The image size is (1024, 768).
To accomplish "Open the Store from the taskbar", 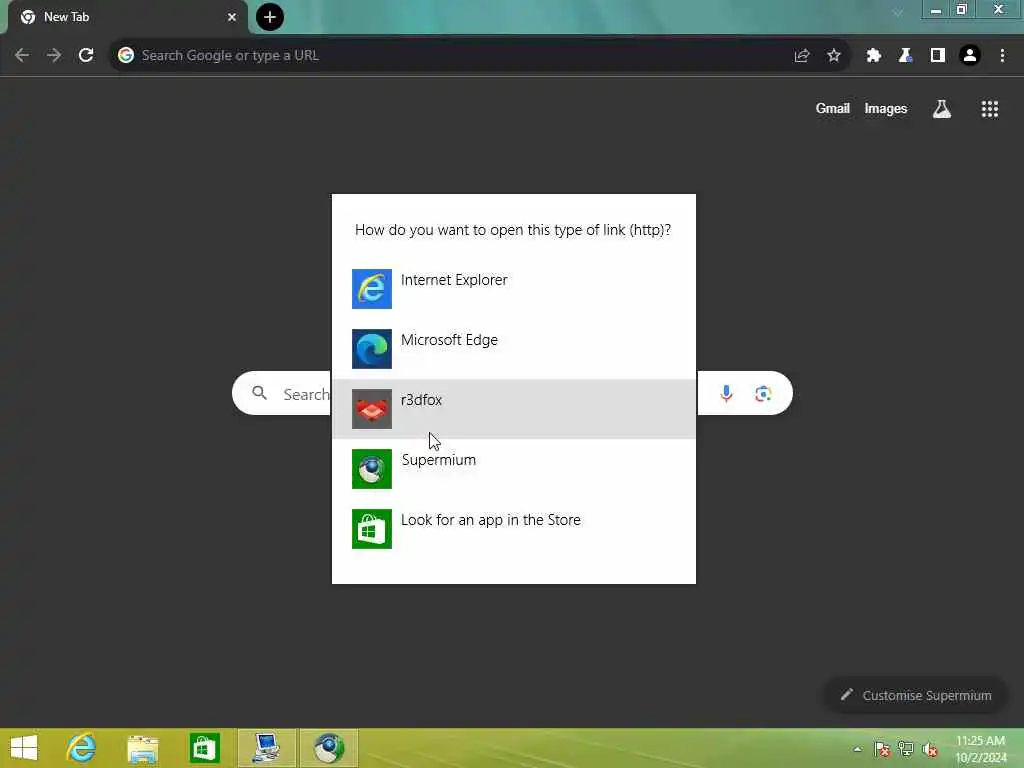I will (x=204, y=748).
